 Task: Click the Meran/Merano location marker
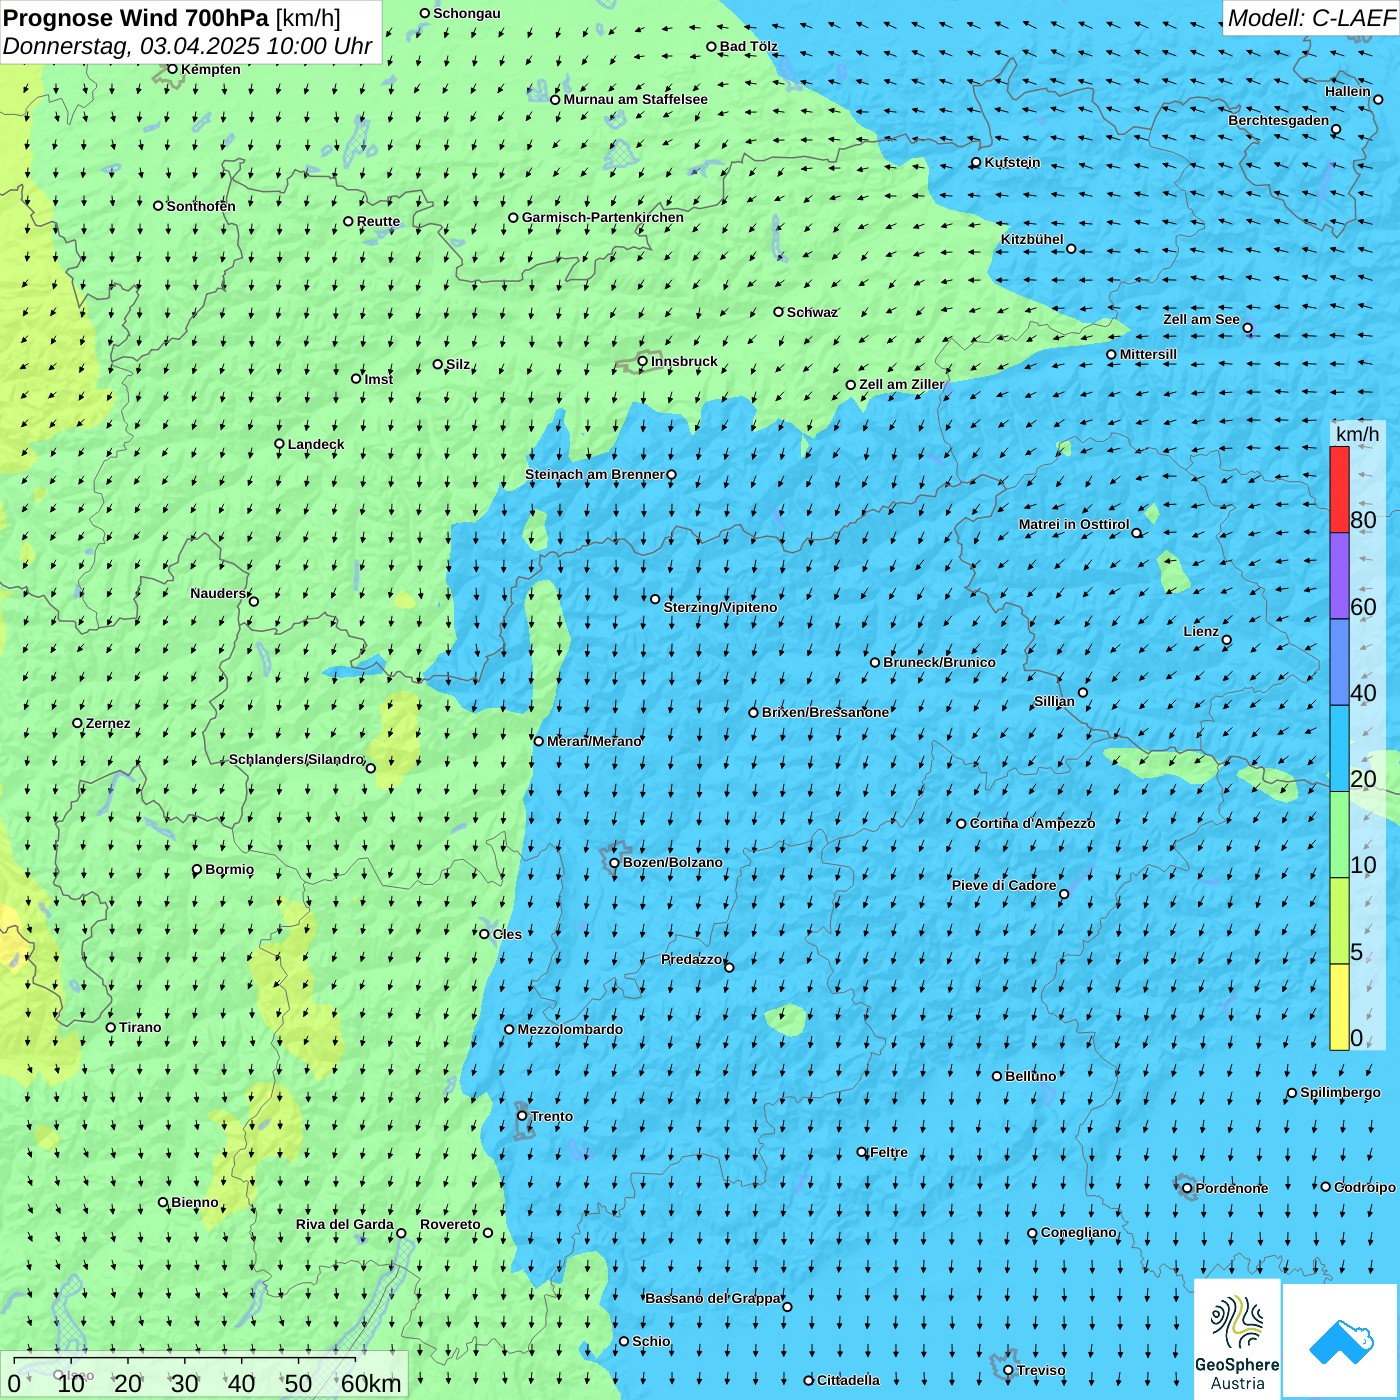point(538,741)
